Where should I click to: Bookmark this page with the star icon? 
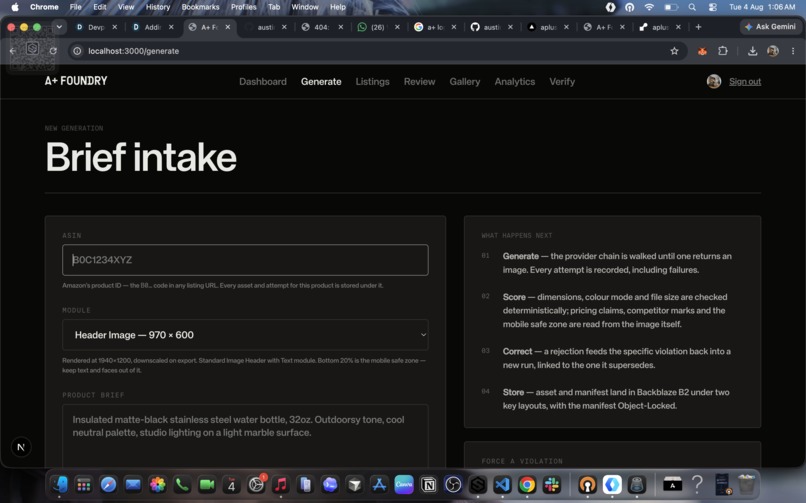point(674,51)
